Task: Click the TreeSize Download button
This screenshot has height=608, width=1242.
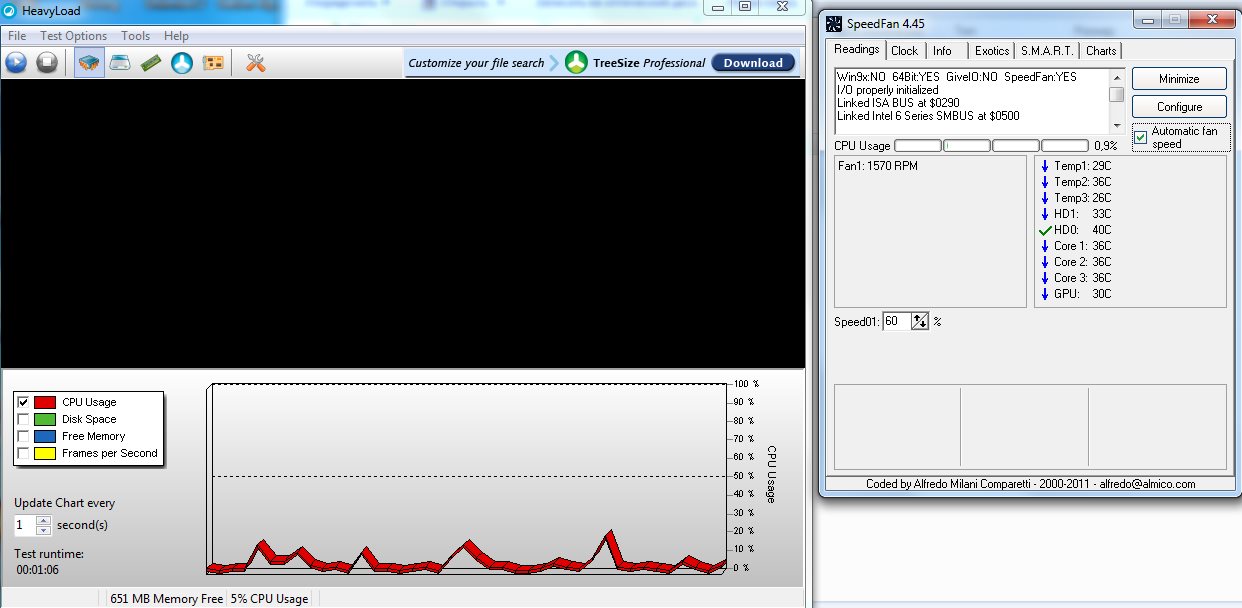Action: 753,63
